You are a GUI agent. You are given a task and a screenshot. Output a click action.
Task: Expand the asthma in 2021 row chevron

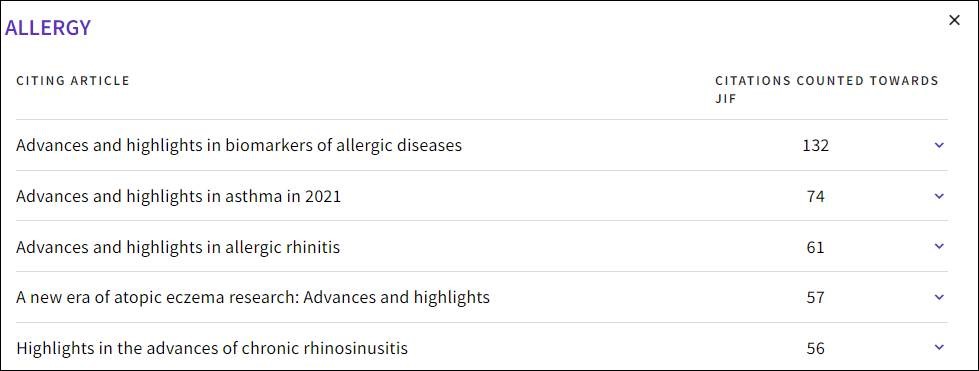tap(939, 196)
